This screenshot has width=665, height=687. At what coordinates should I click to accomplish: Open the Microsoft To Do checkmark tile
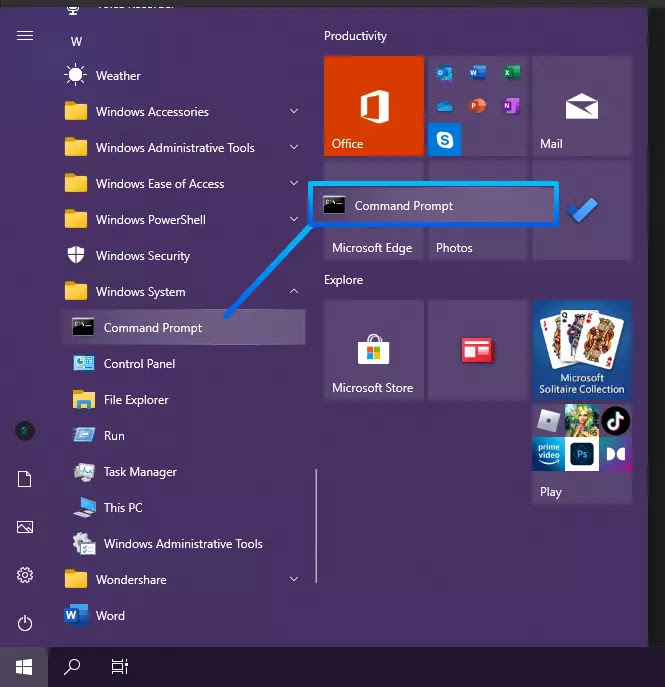(582, 210)
